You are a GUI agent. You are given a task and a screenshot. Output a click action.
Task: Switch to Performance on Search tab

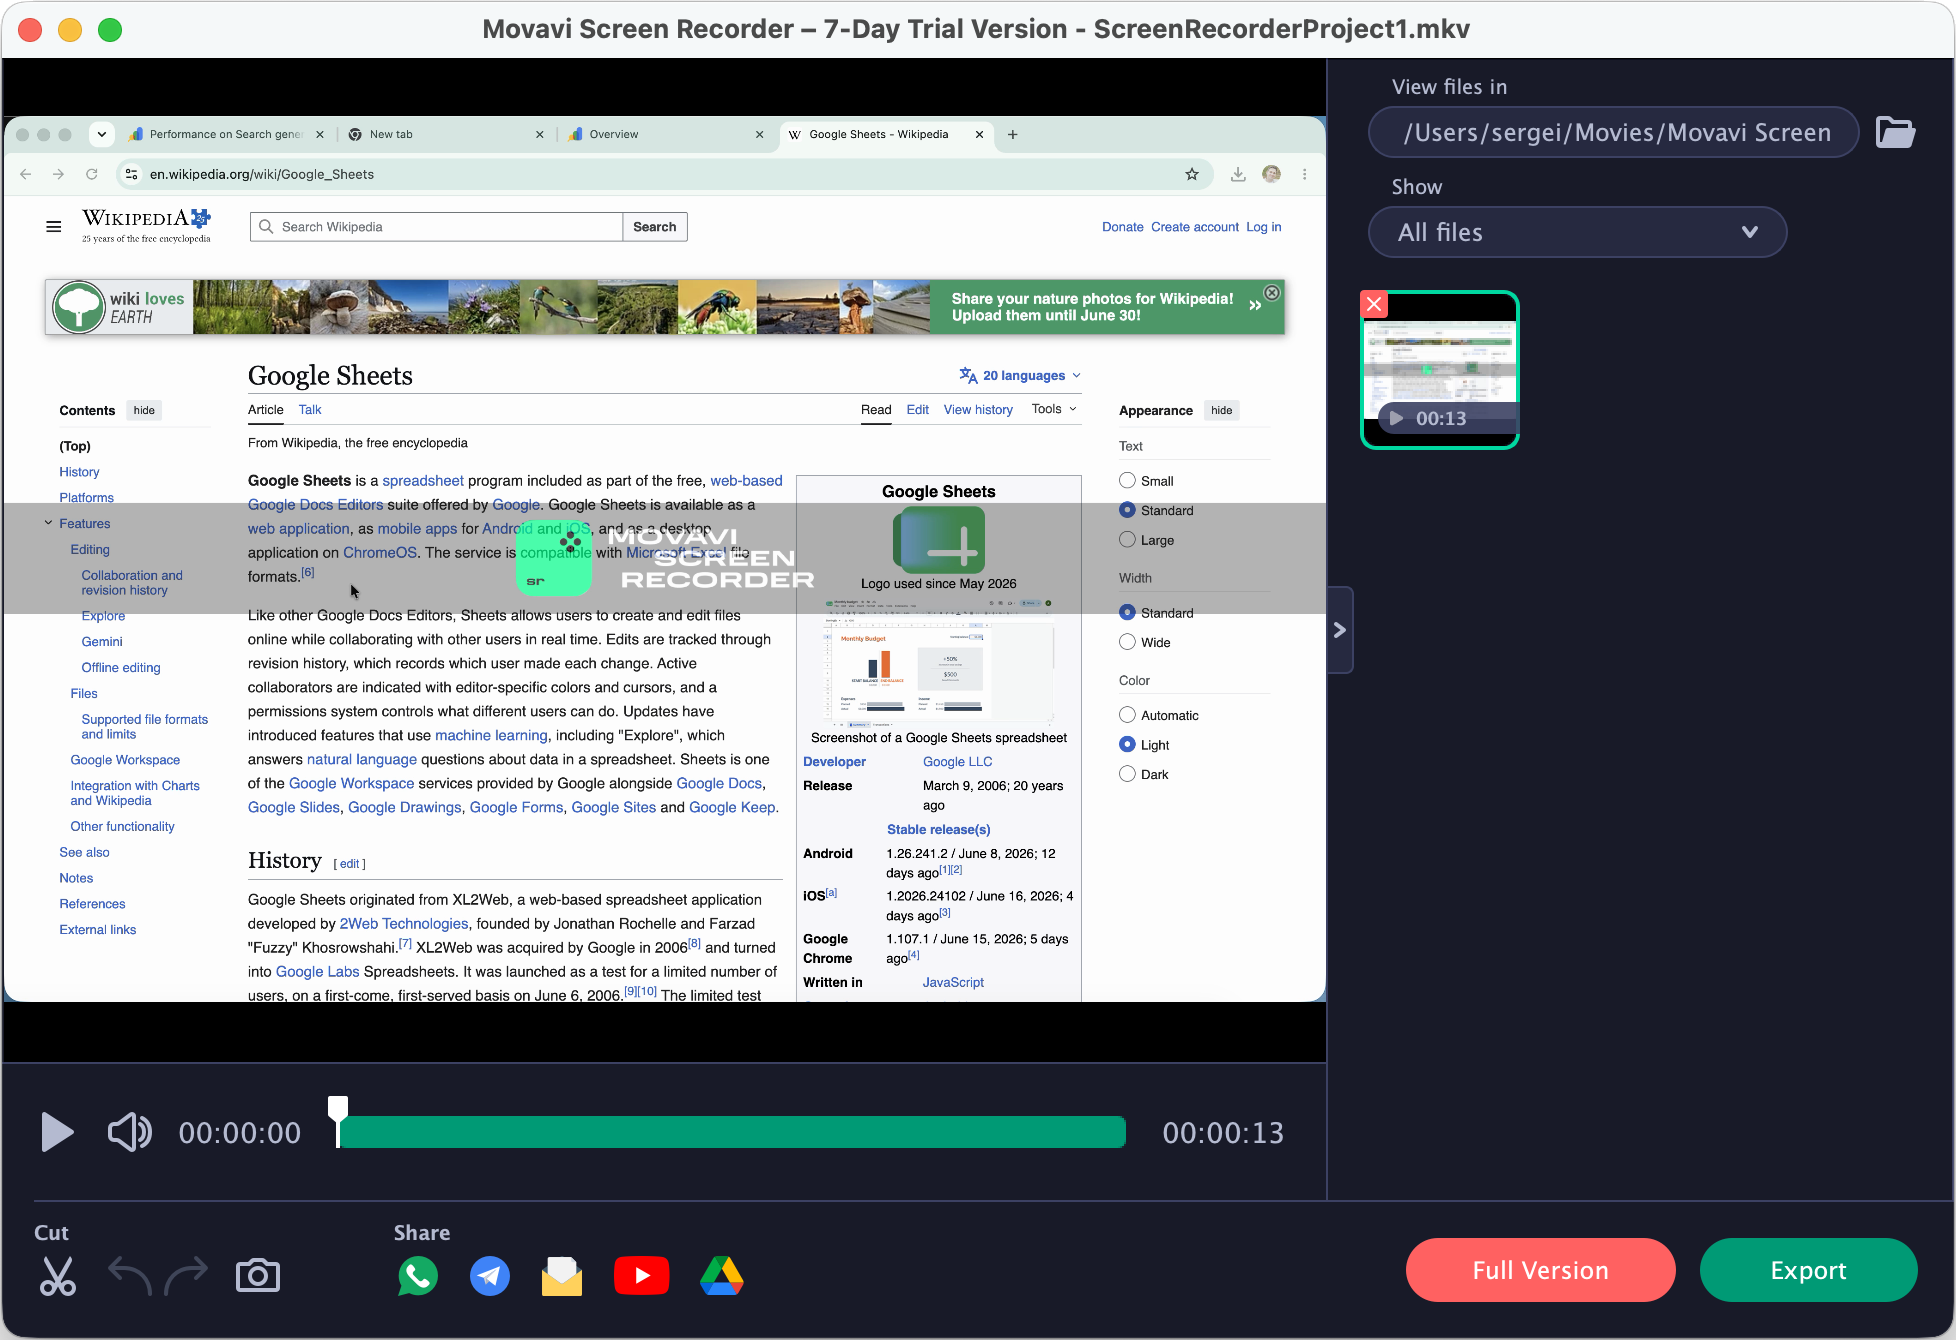(225, 134)
